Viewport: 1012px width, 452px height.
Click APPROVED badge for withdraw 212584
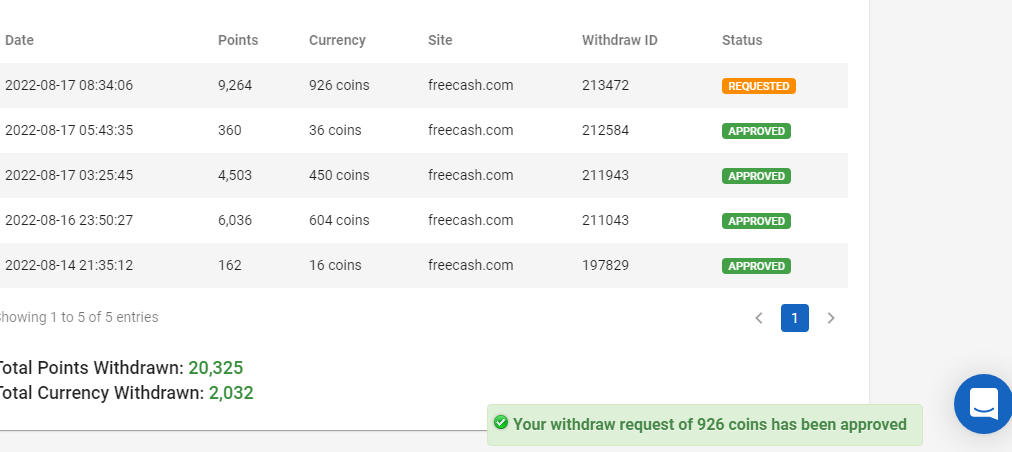pos(756,131)
